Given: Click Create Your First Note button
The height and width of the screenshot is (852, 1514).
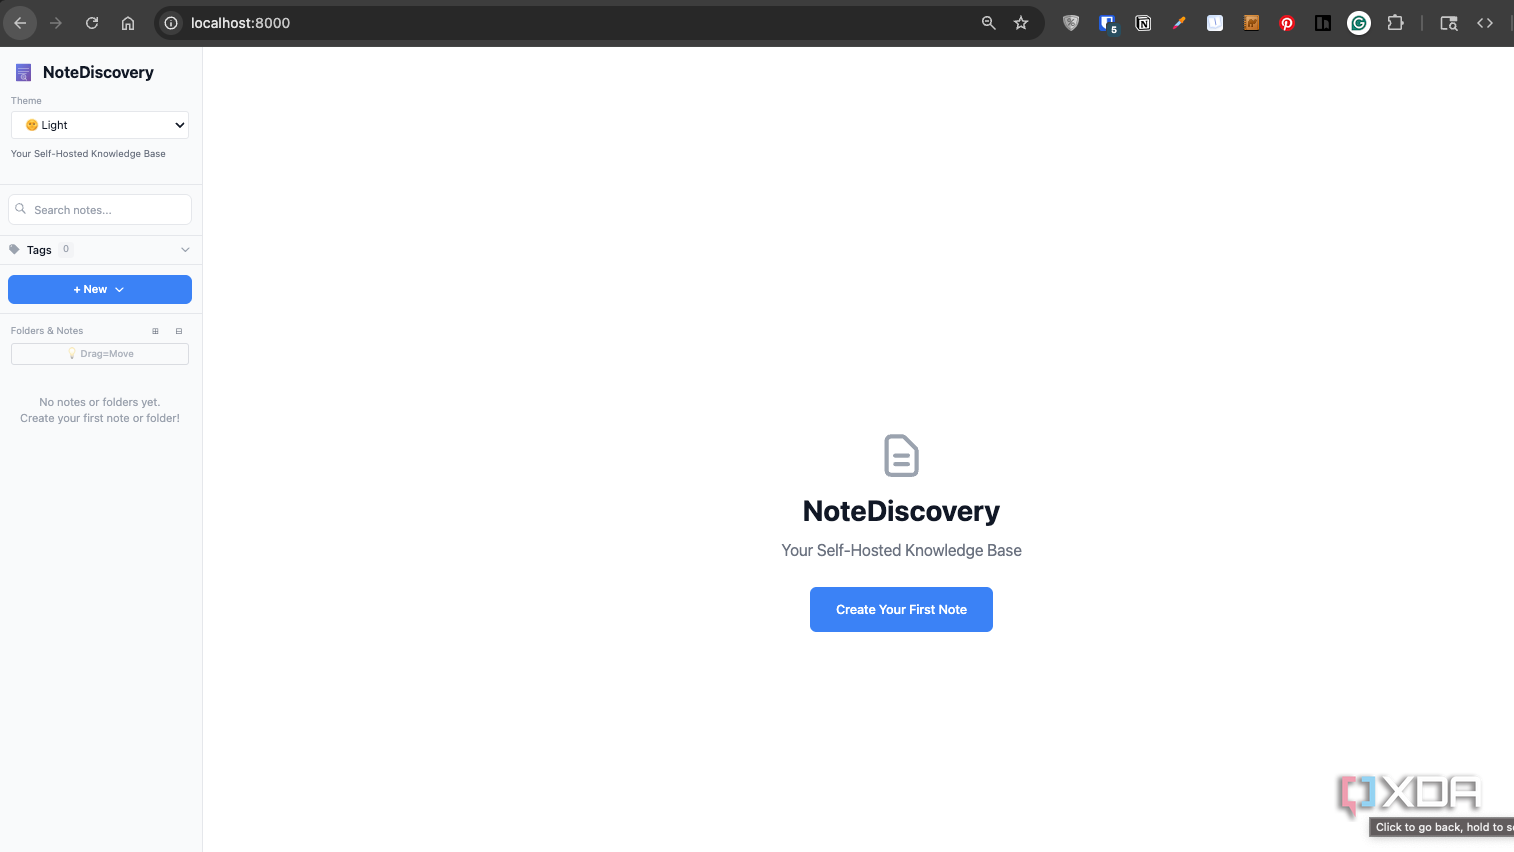Looking at the screenshot, I should click(x=901, y=609).
